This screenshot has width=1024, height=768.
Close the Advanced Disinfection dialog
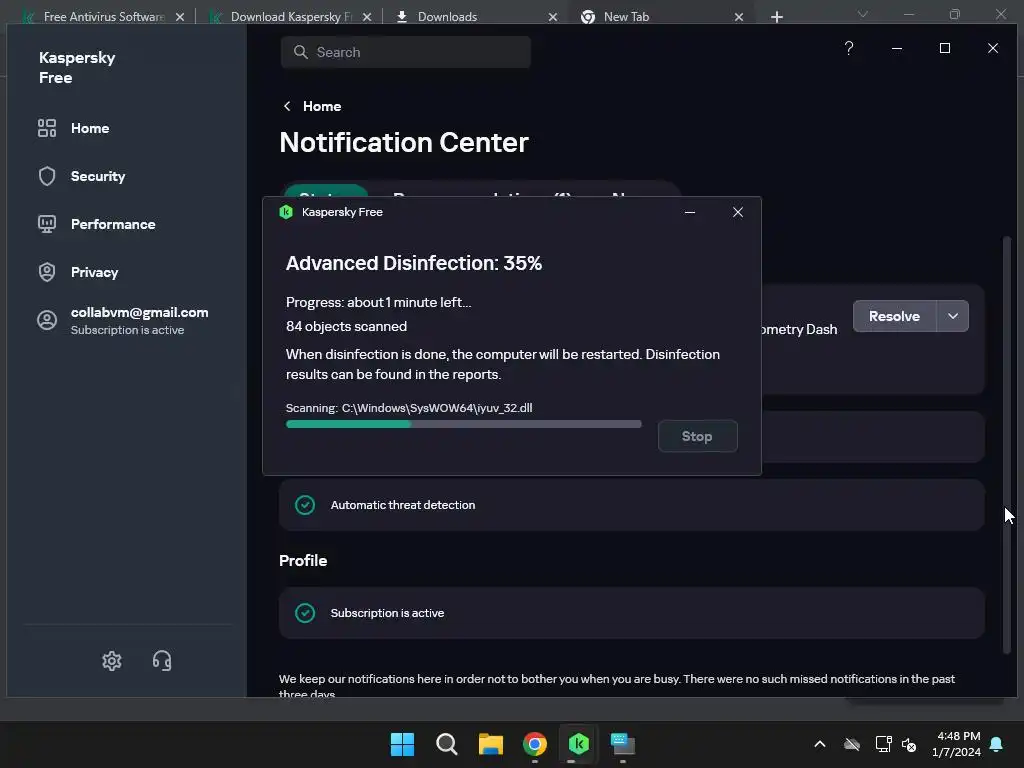pyautogui.click(x=738, y=212)
